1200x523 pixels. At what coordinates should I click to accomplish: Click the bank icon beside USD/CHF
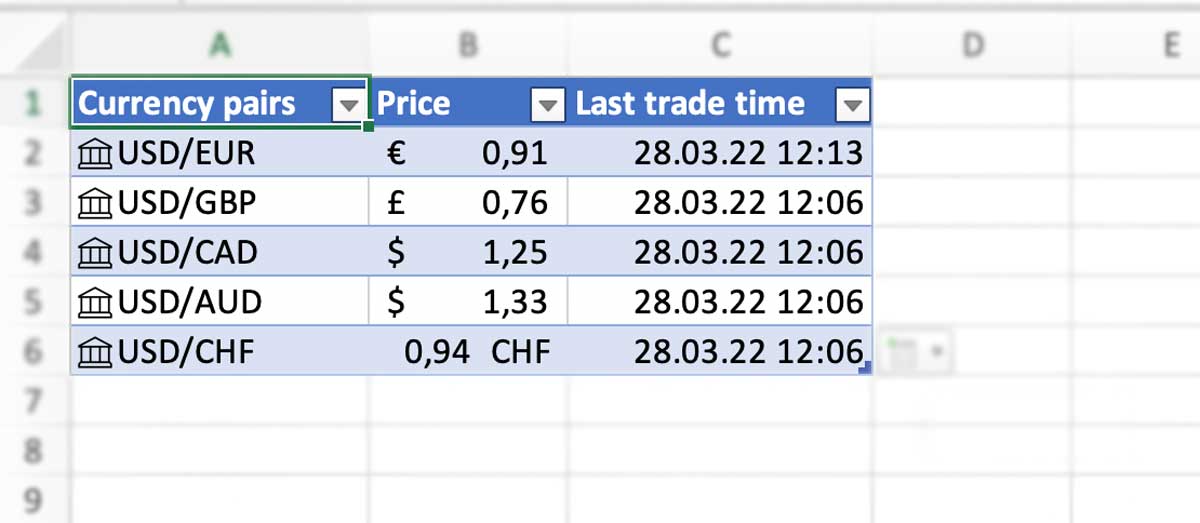(95, 352)
